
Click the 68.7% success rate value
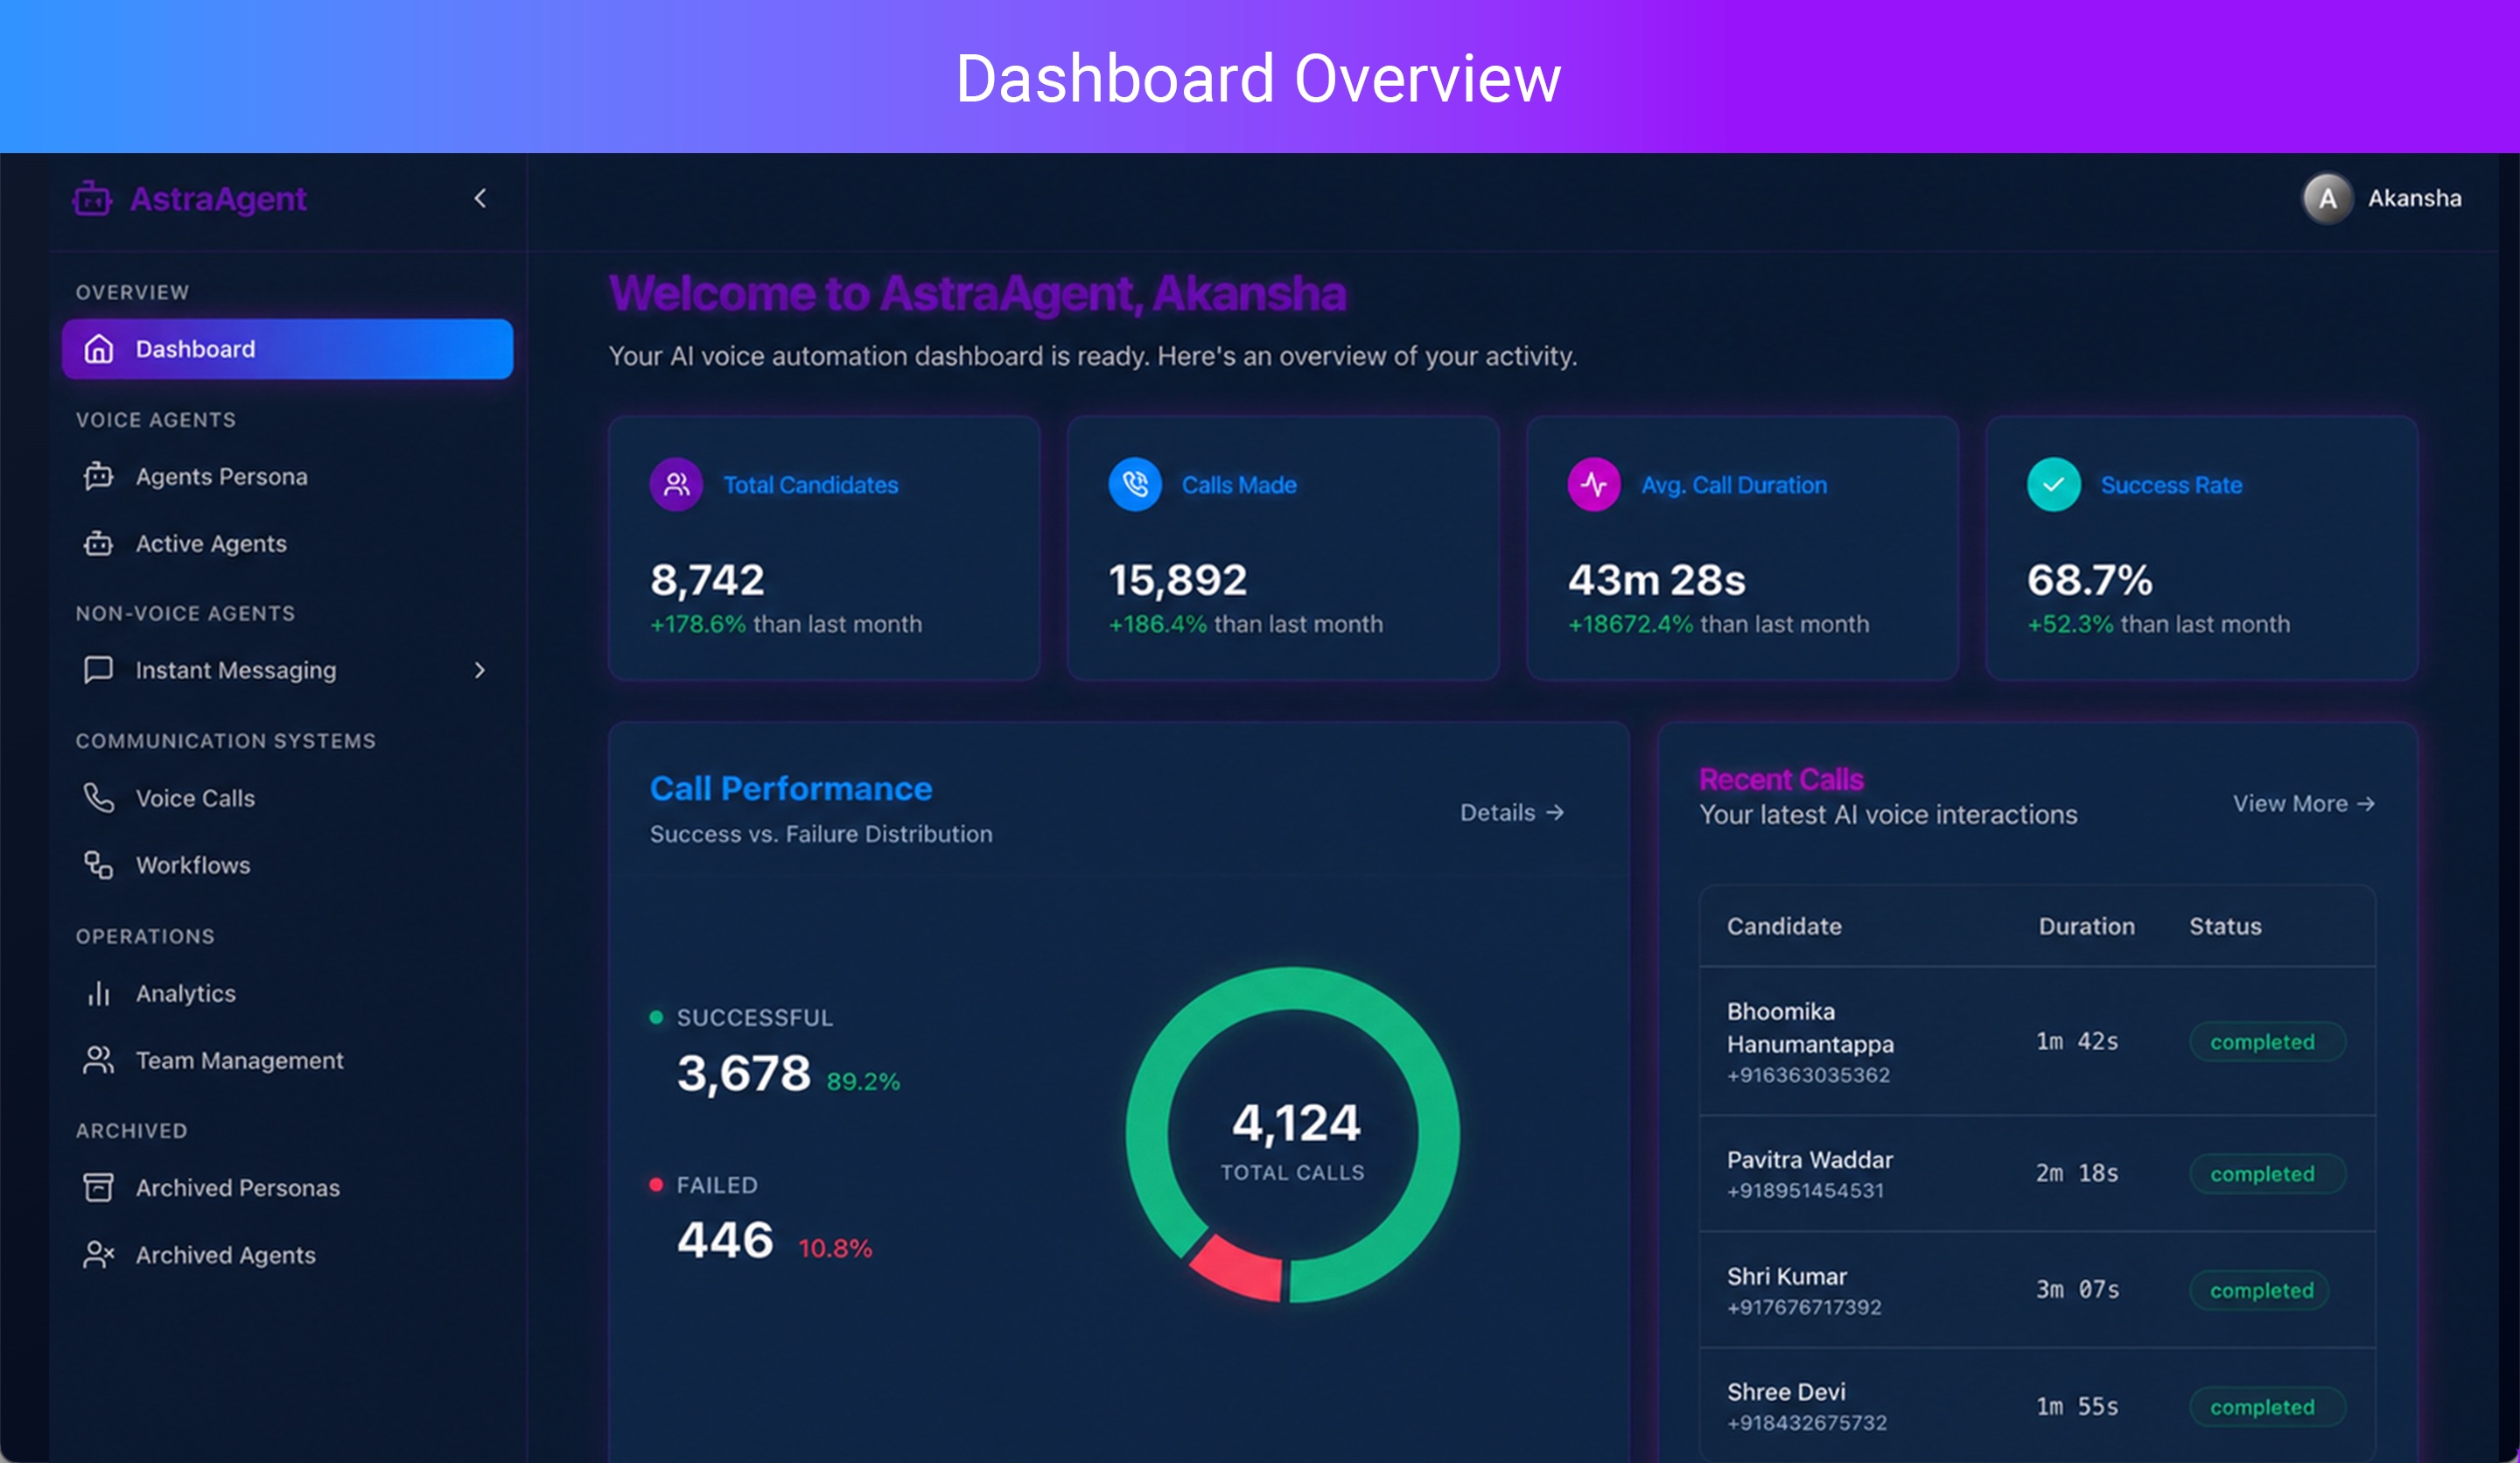[2089, 580]
